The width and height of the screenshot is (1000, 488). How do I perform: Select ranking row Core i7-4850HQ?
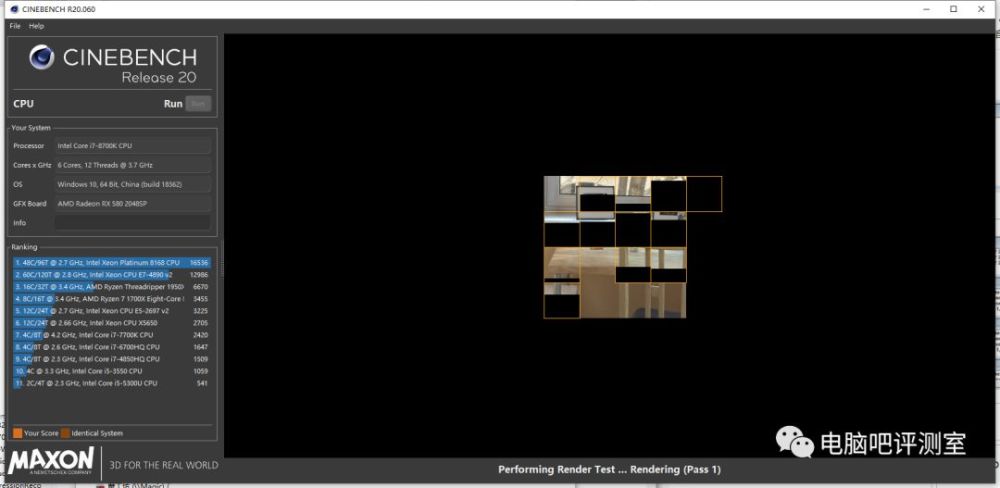(112, 359)
